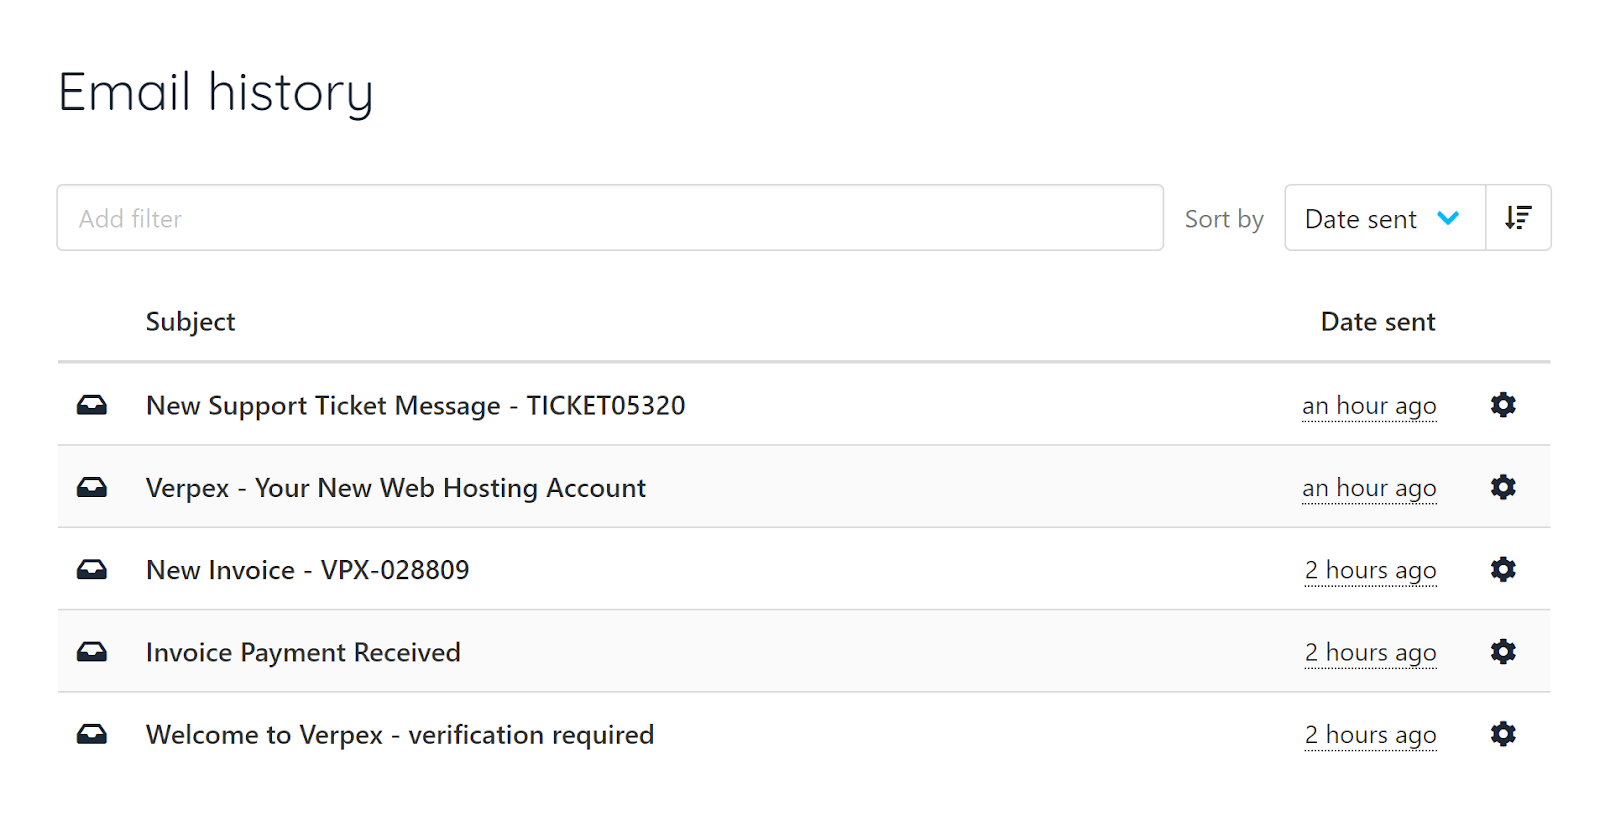Click inbox icon beside TICKET05320 message
Screen dimensions: 1600x827
[92, 405]
